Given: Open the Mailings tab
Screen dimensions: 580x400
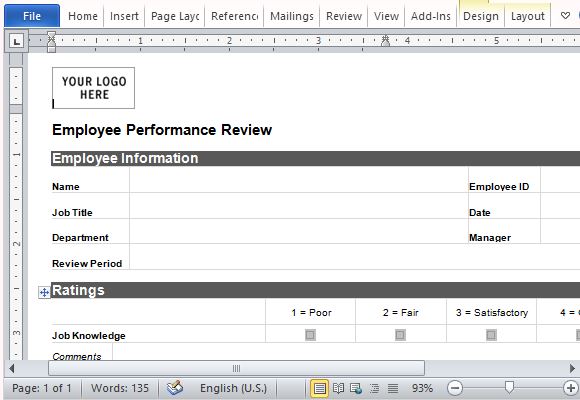Looking at the screenshot, I should (x=292, y=16).
